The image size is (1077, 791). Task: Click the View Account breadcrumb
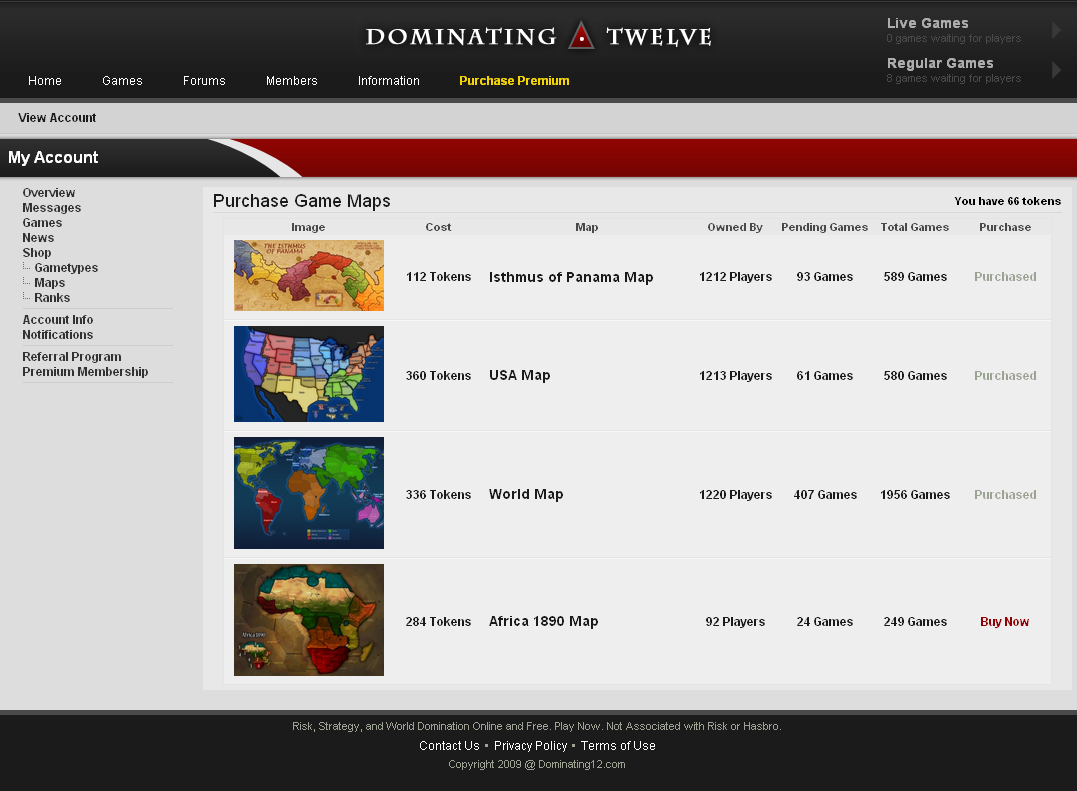(x=57, y=118)
